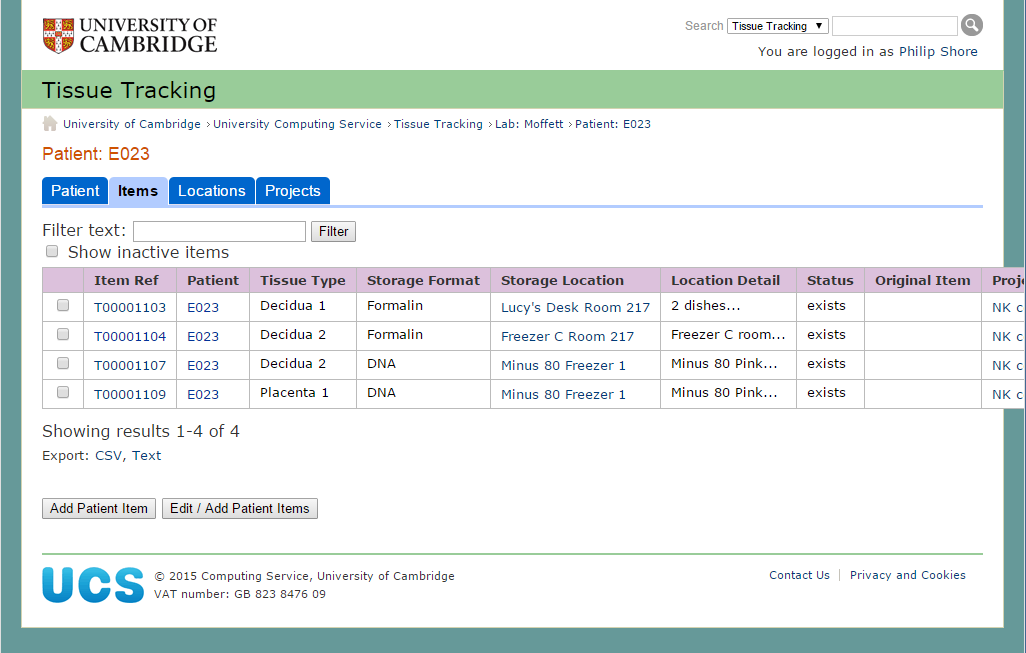Click the Filter button
The height and width of the screenshot is (653, 1026).
click(334, 232)
